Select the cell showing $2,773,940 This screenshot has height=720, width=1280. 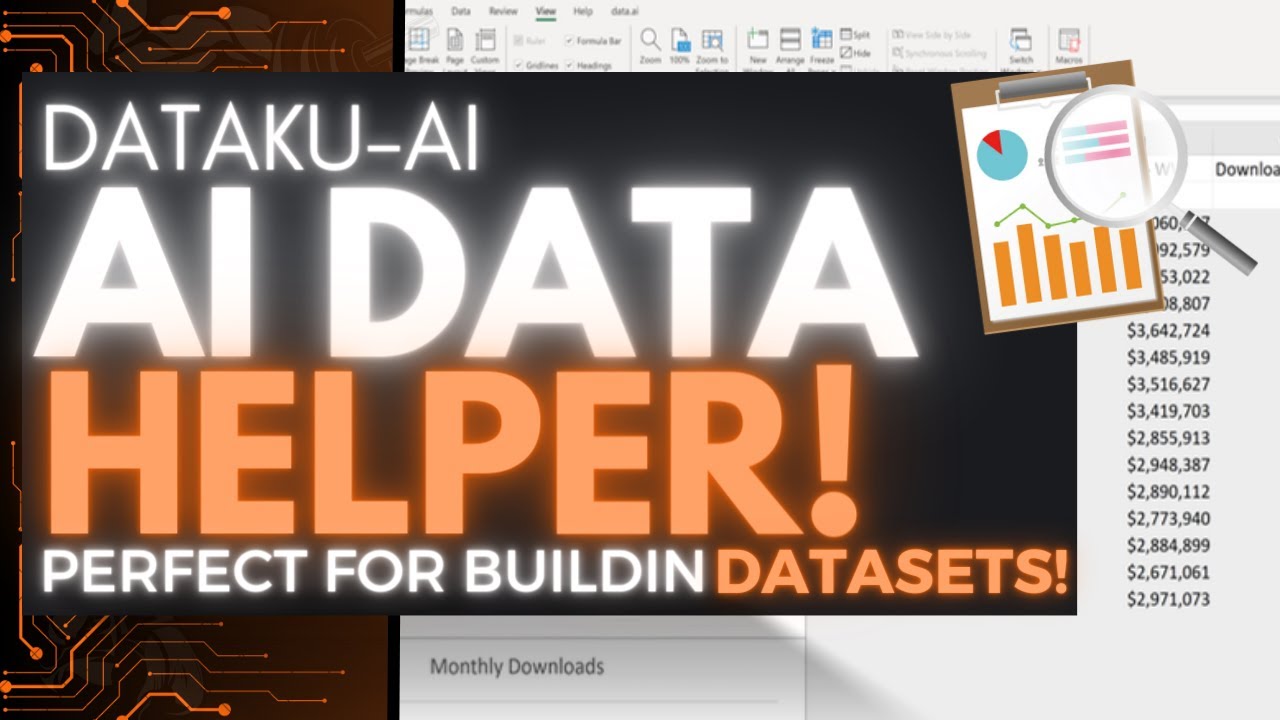pyautogui.click(x=1168, y=518)
